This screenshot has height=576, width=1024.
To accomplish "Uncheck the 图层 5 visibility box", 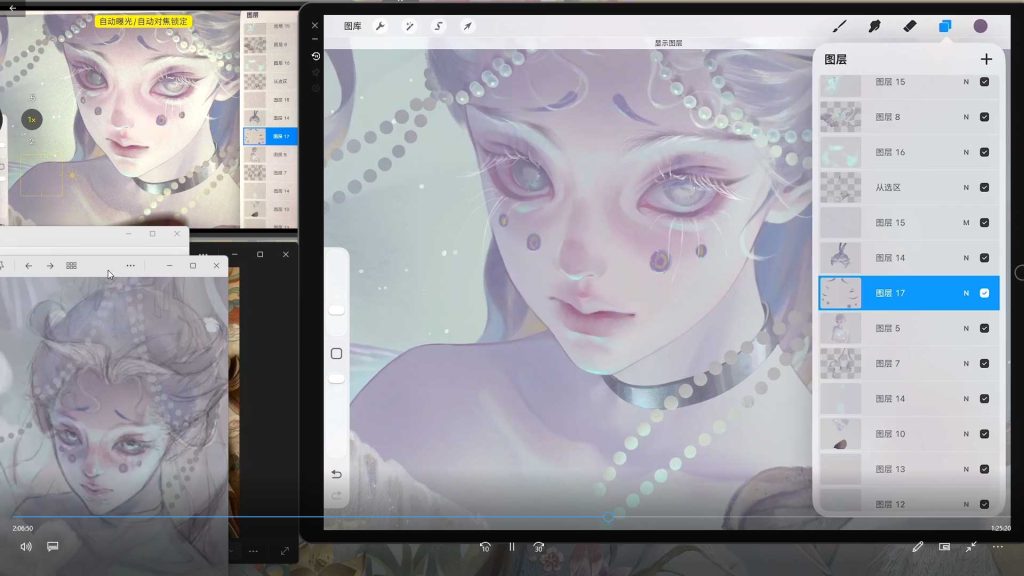I will [x=984, y=328].
